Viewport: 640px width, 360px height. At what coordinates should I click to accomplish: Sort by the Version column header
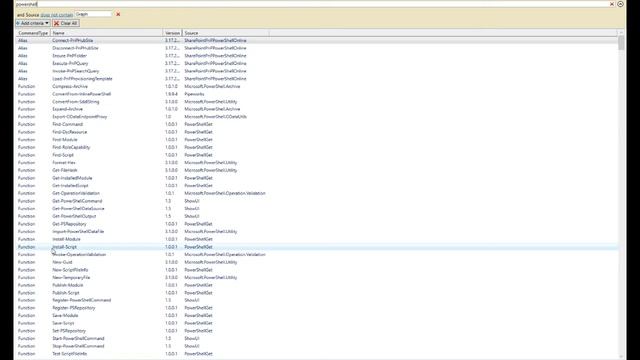(172, 33)
